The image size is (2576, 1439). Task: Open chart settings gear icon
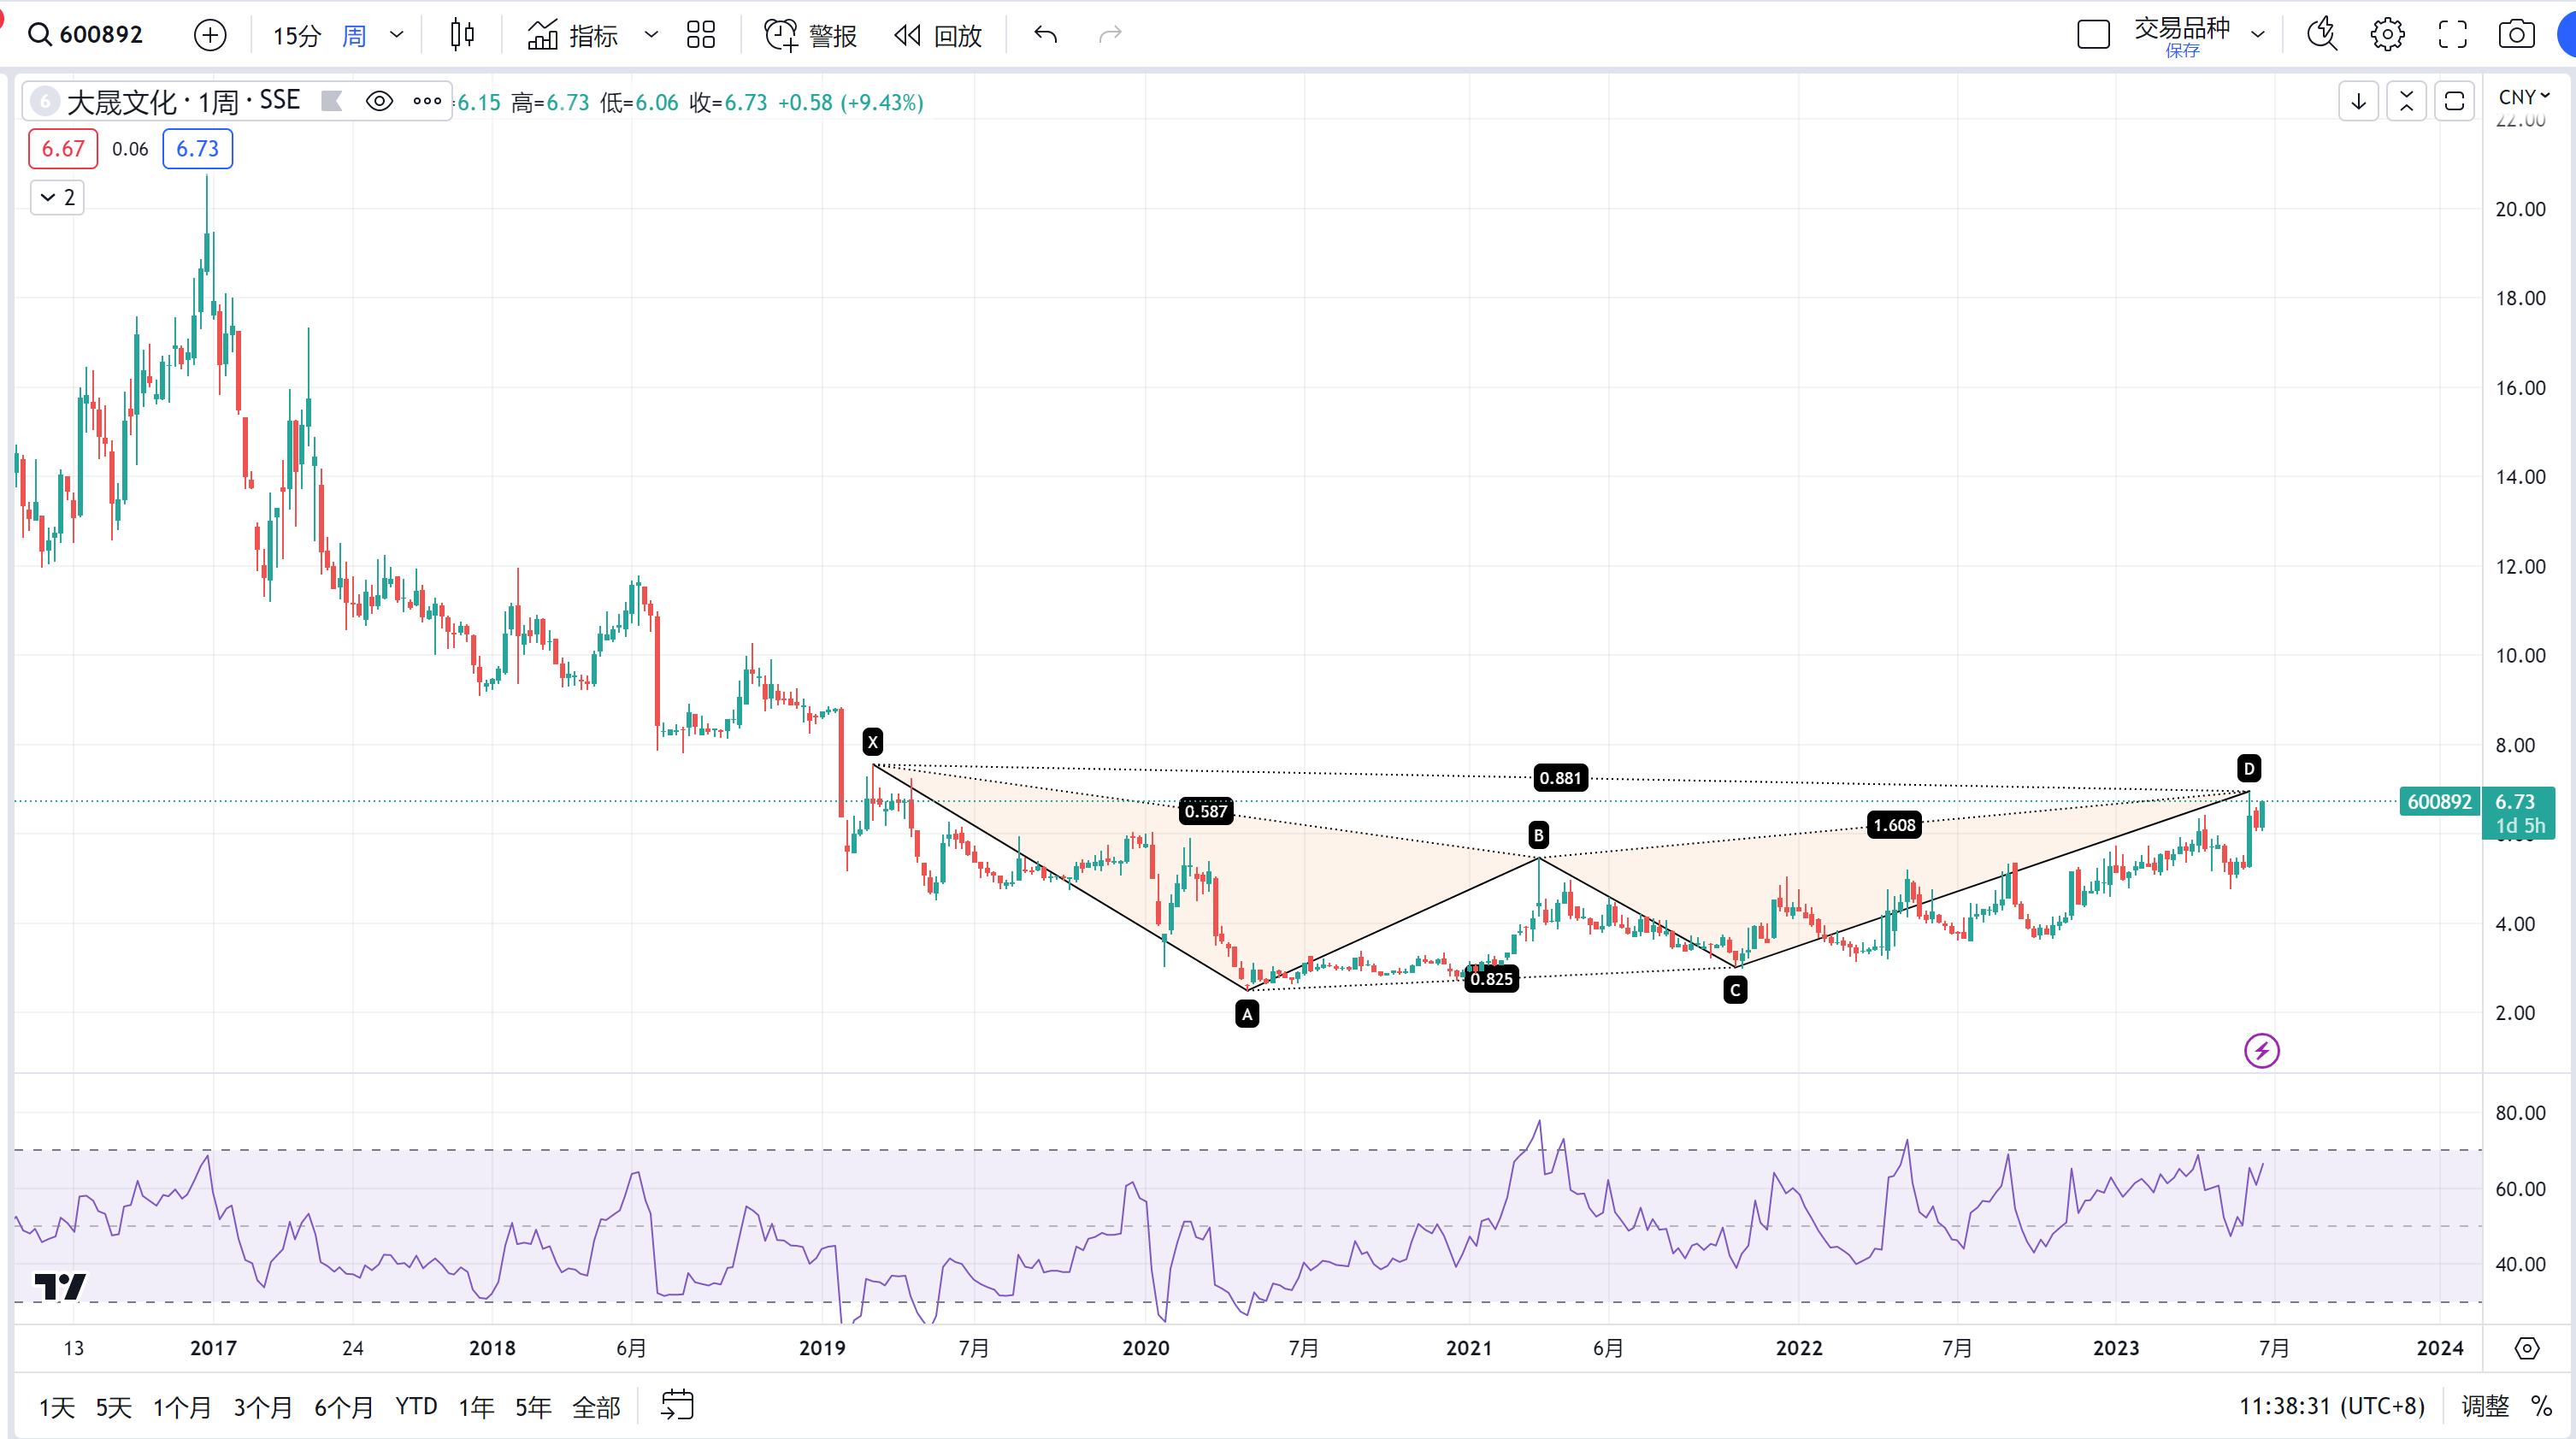[2387, 35]
